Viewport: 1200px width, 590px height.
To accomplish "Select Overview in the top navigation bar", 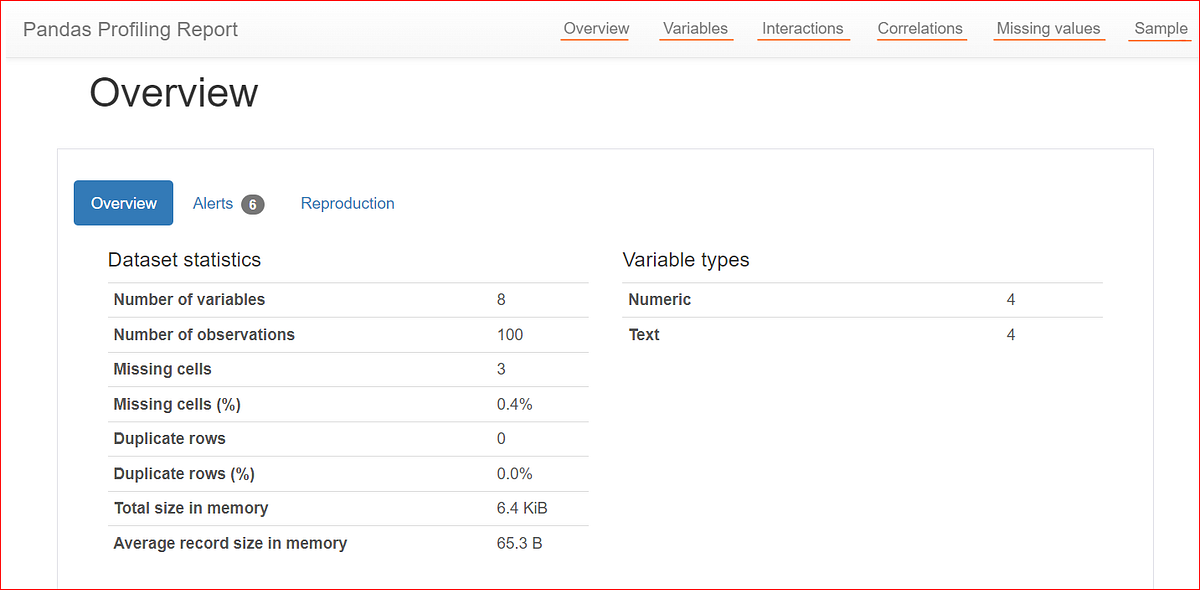I will (x=595, y=28).
